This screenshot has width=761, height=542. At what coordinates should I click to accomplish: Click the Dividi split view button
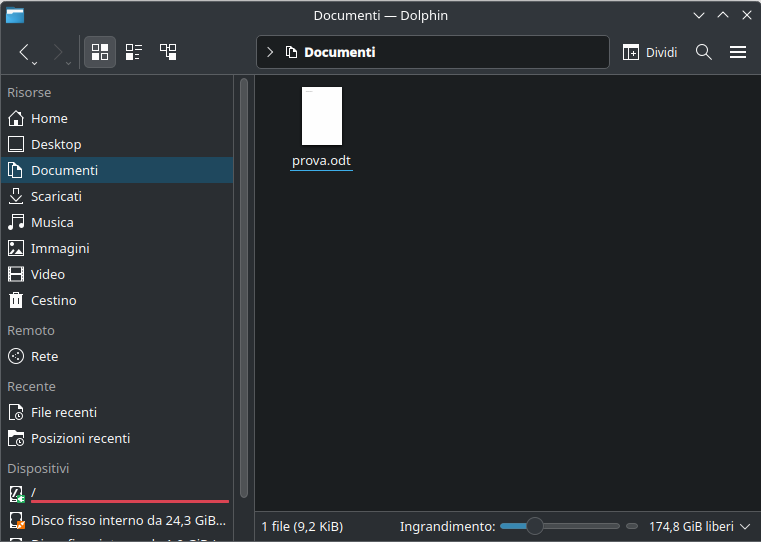(x=650, y=52)
